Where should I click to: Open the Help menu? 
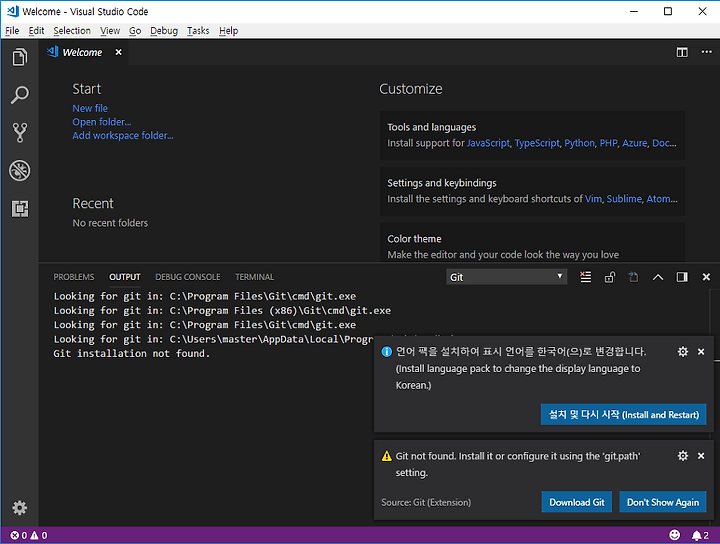(x=228, y=31)
